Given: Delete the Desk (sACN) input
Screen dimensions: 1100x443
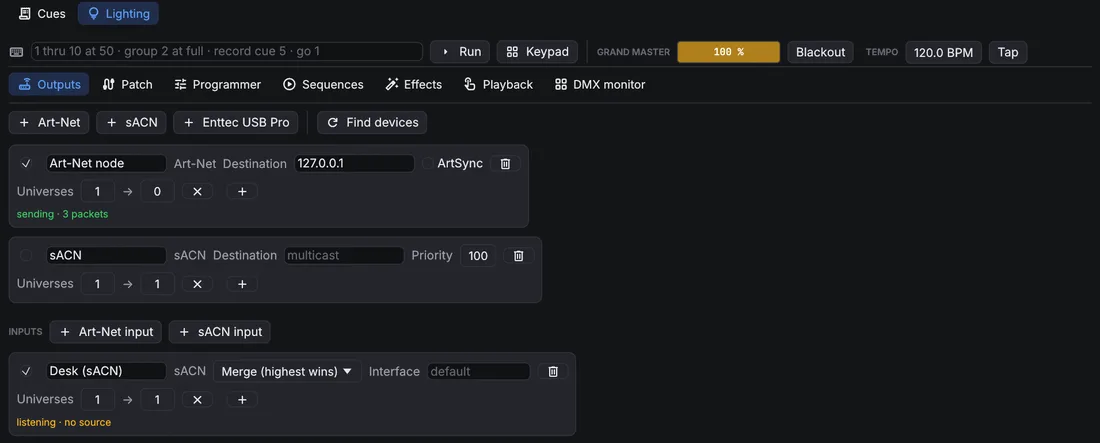Looking at the screenshot, I should (553, 371).
